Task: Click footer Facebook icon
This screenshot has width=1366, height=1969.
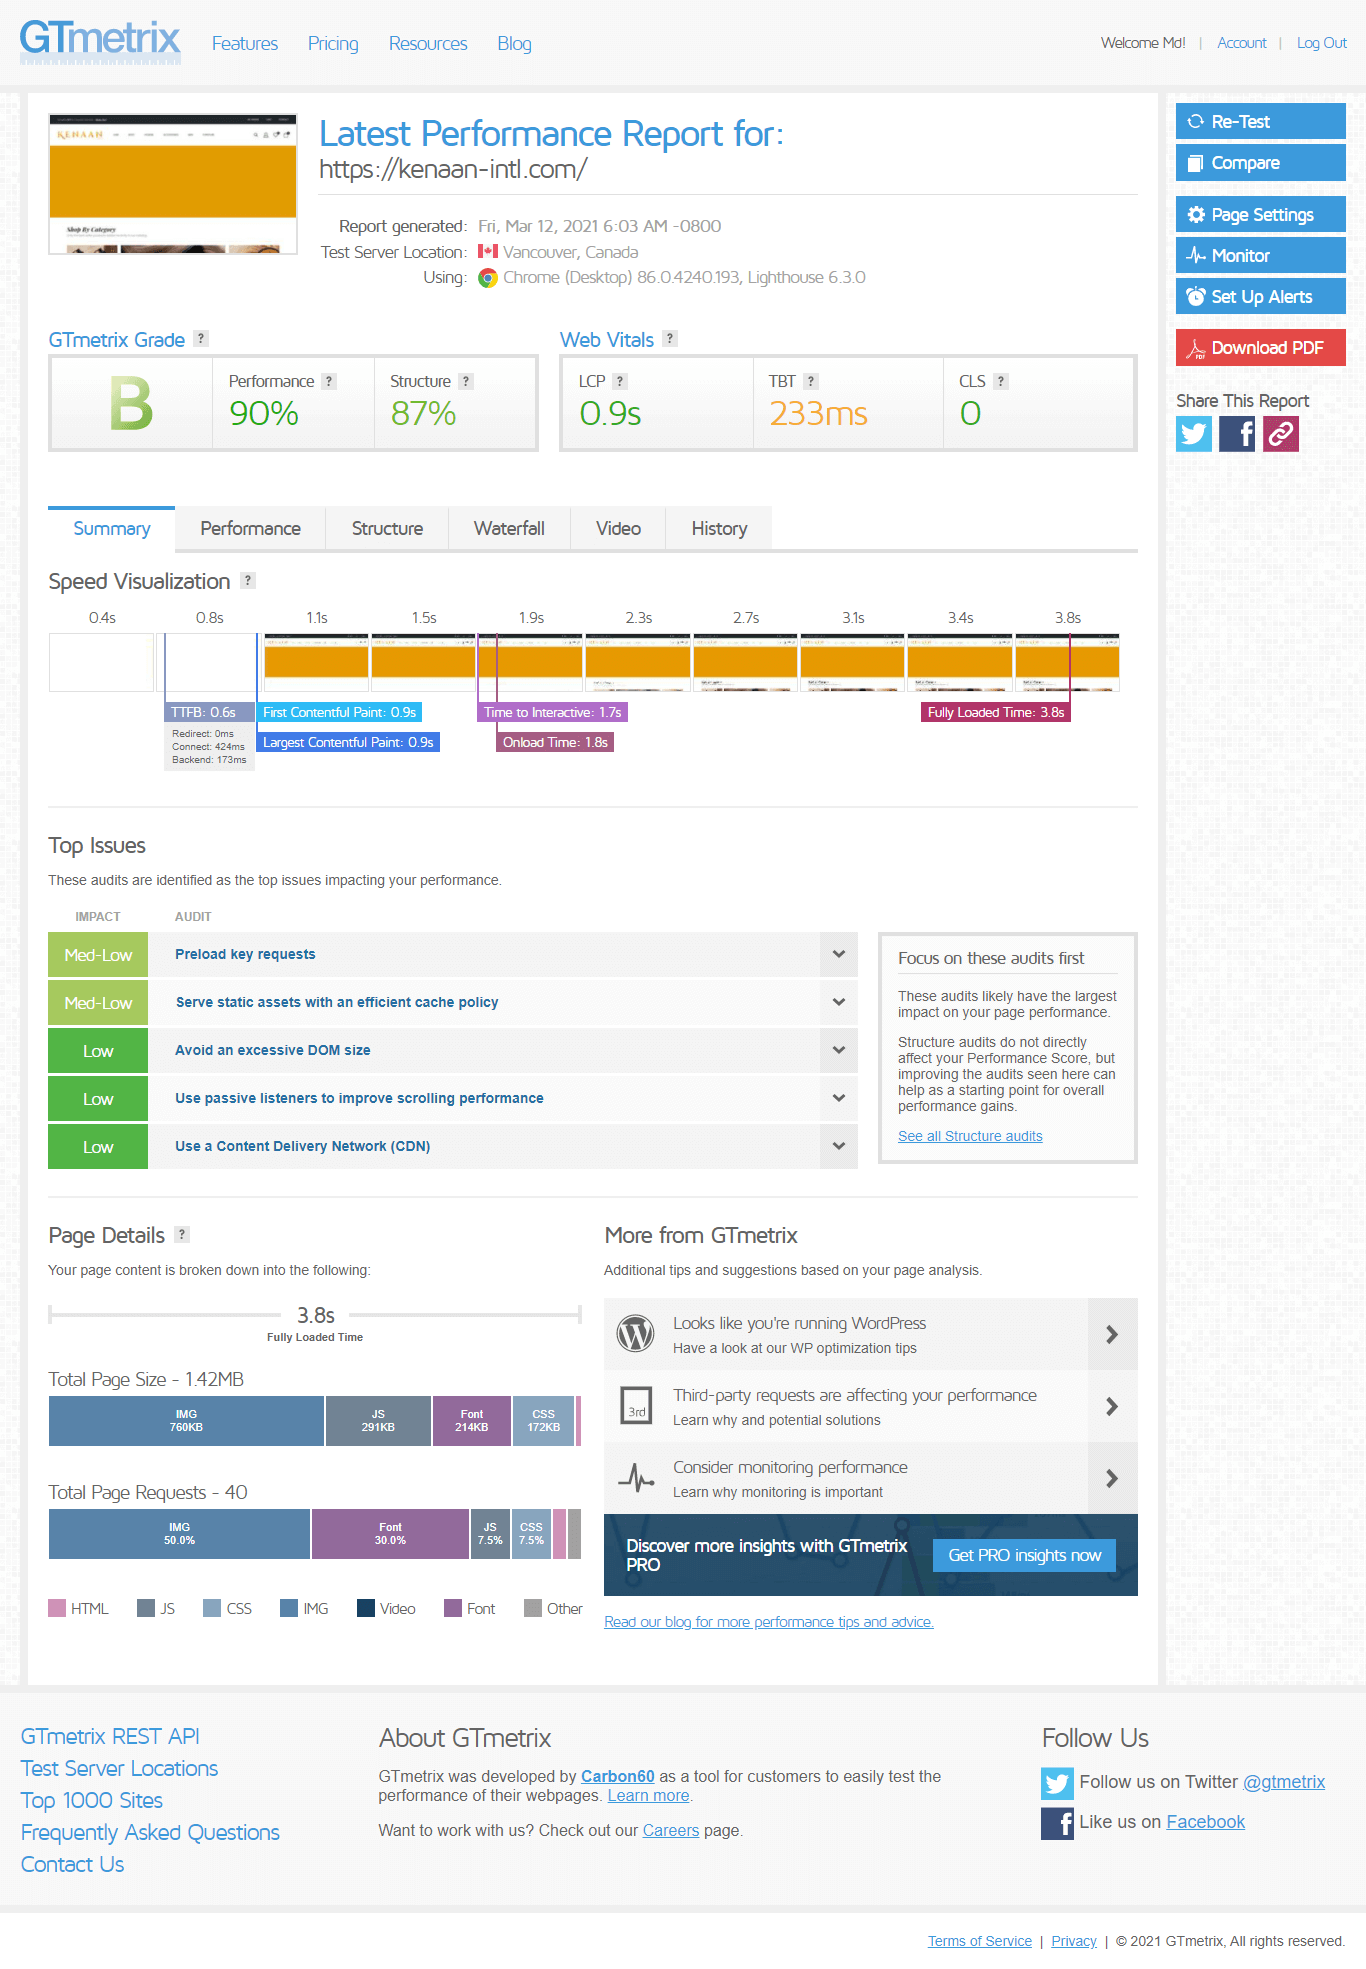Action: (1057, 1823)
